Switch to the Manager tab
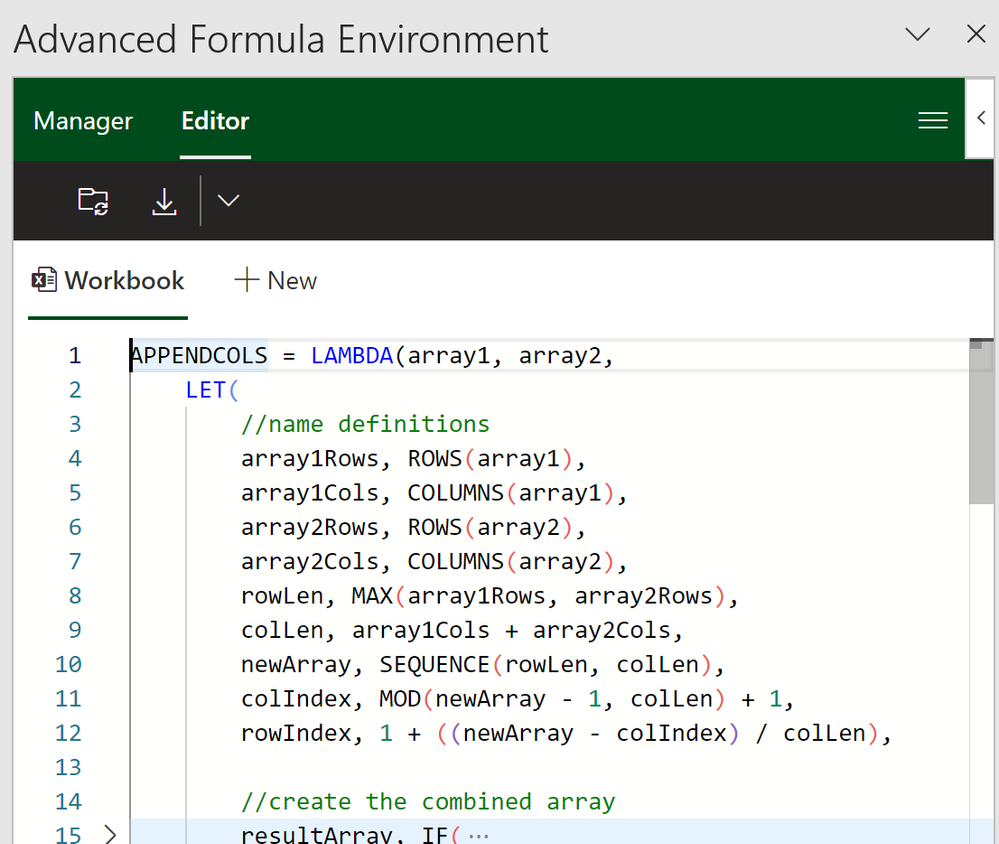 coord(83,121)
